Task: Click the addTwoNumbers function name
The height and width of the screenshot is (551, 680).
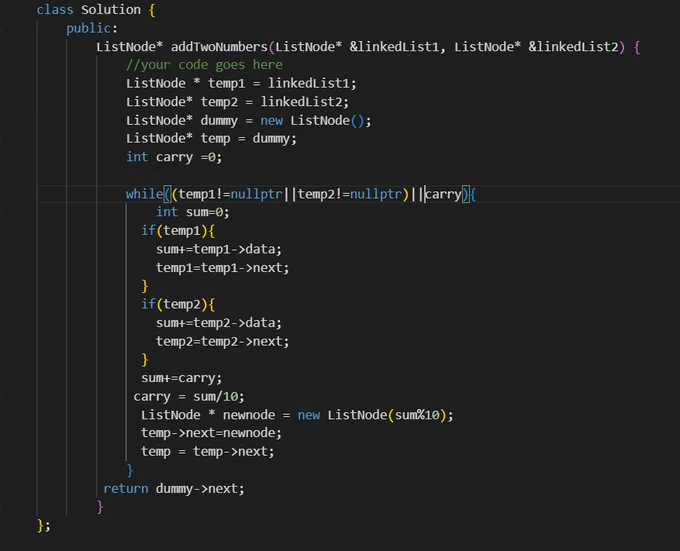Action: pos(219,46)
